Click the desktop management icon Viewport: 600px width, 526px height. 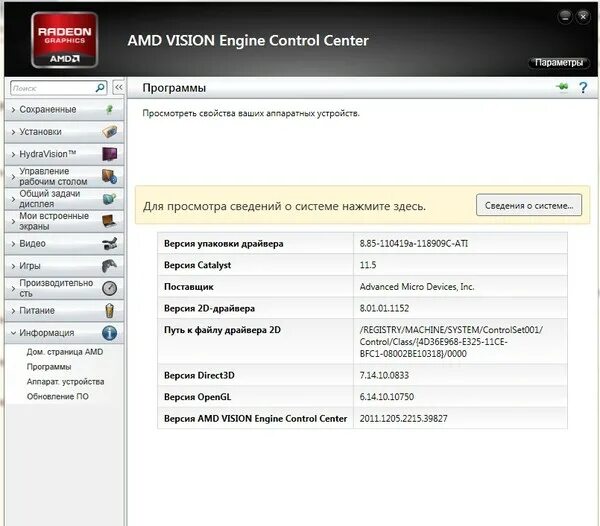[109, 176]
